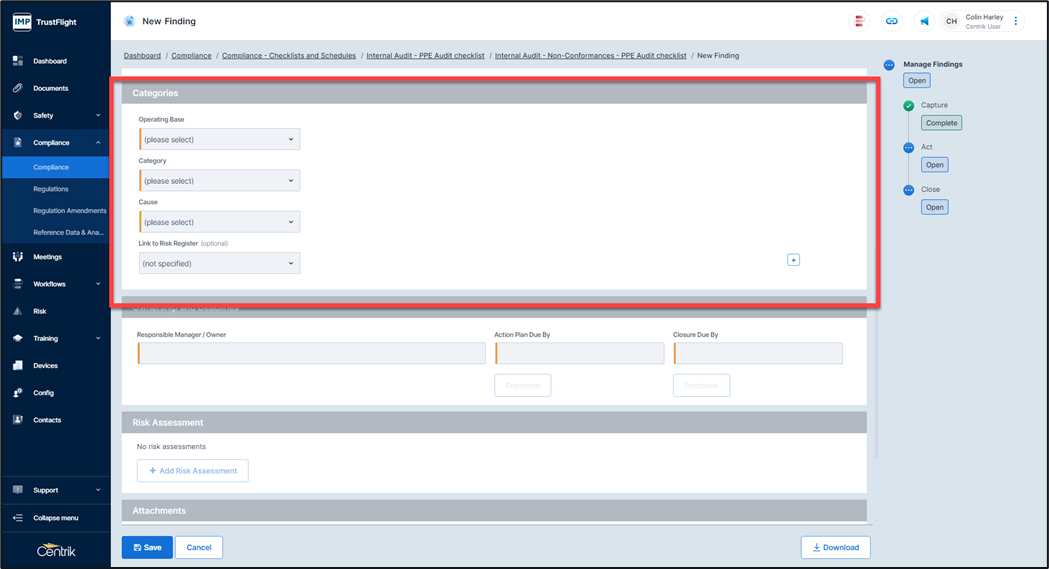Click the red stacked-lines header icon

tap(859, 21)
